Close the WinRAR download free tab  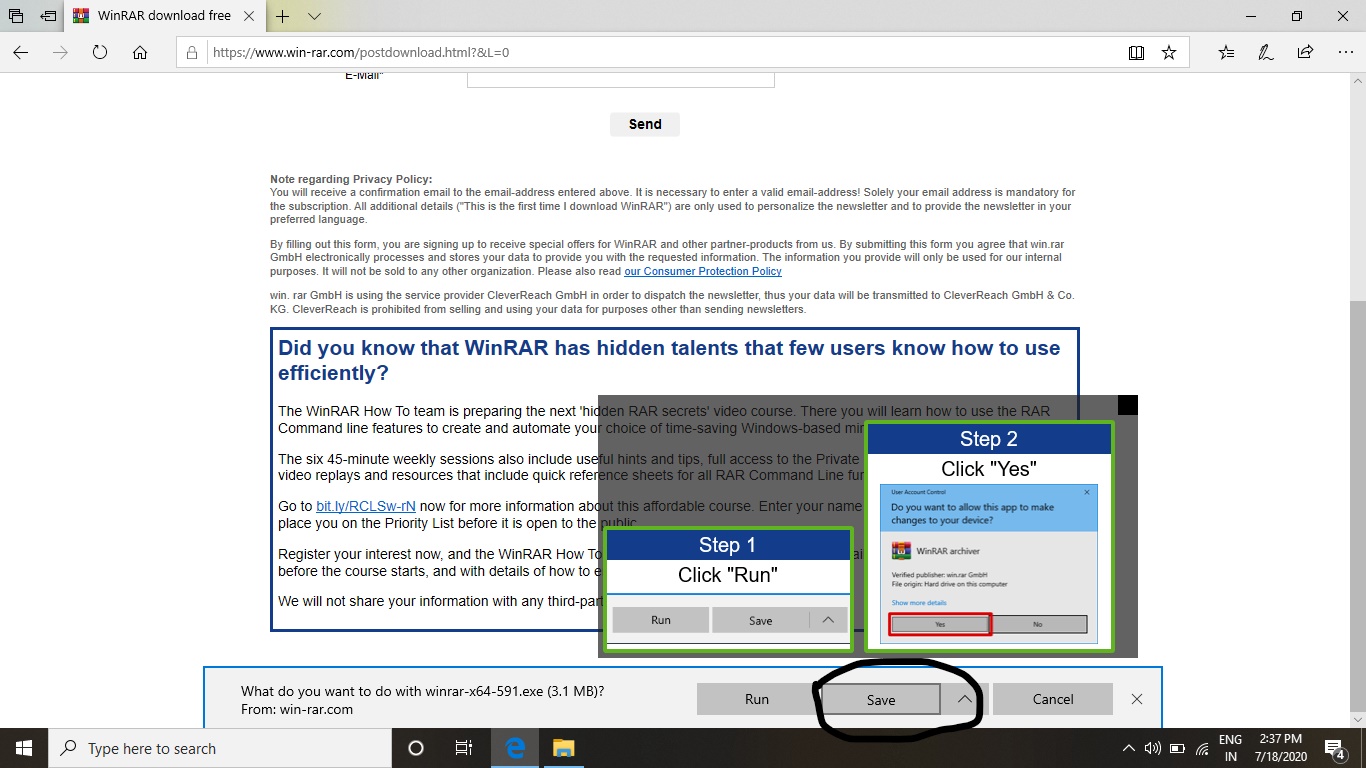click(251, 16)
